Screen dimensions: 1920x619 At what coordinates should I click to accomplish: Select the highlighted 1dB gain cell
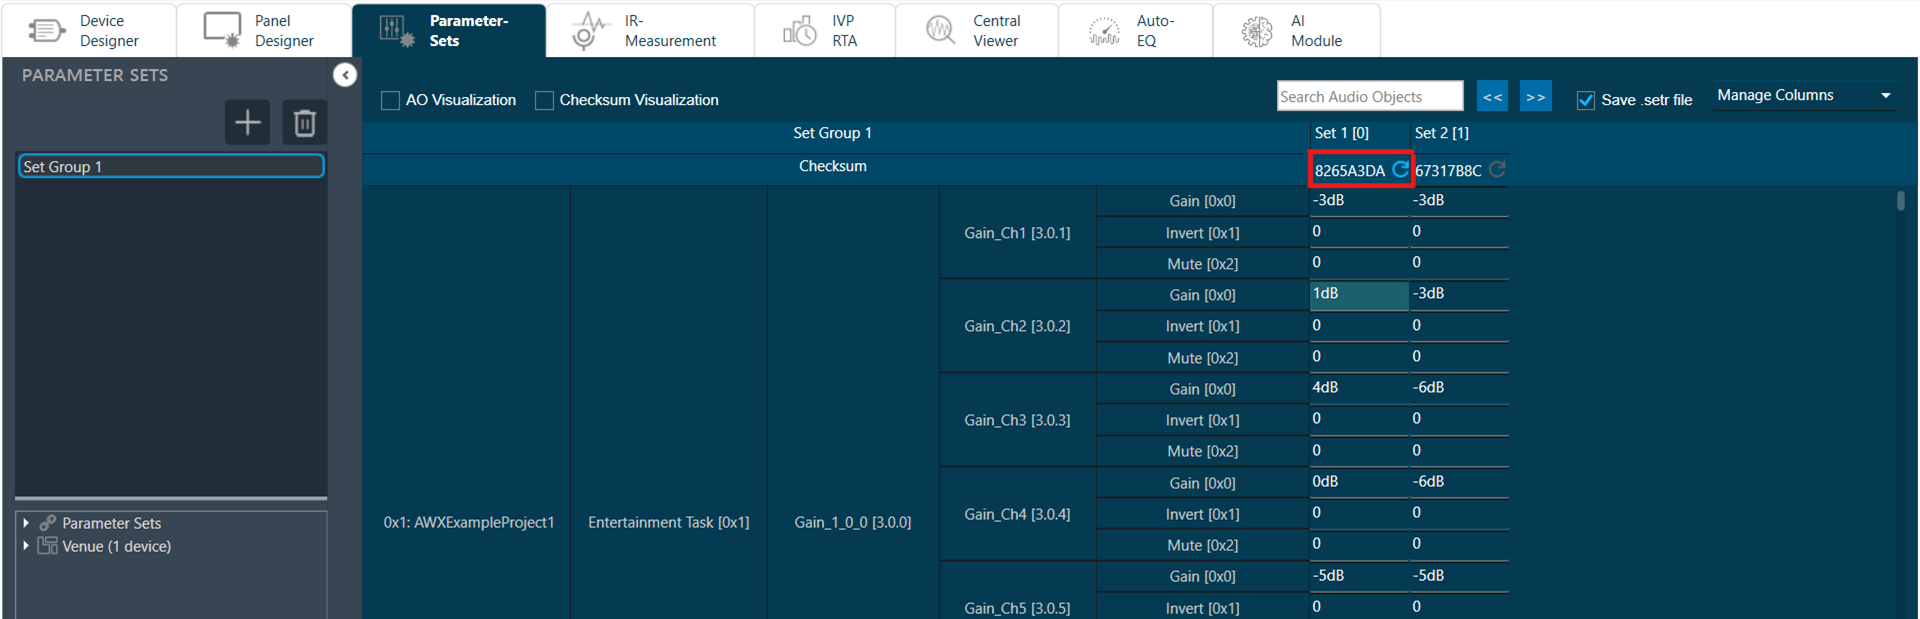[x=1359, y=294]
